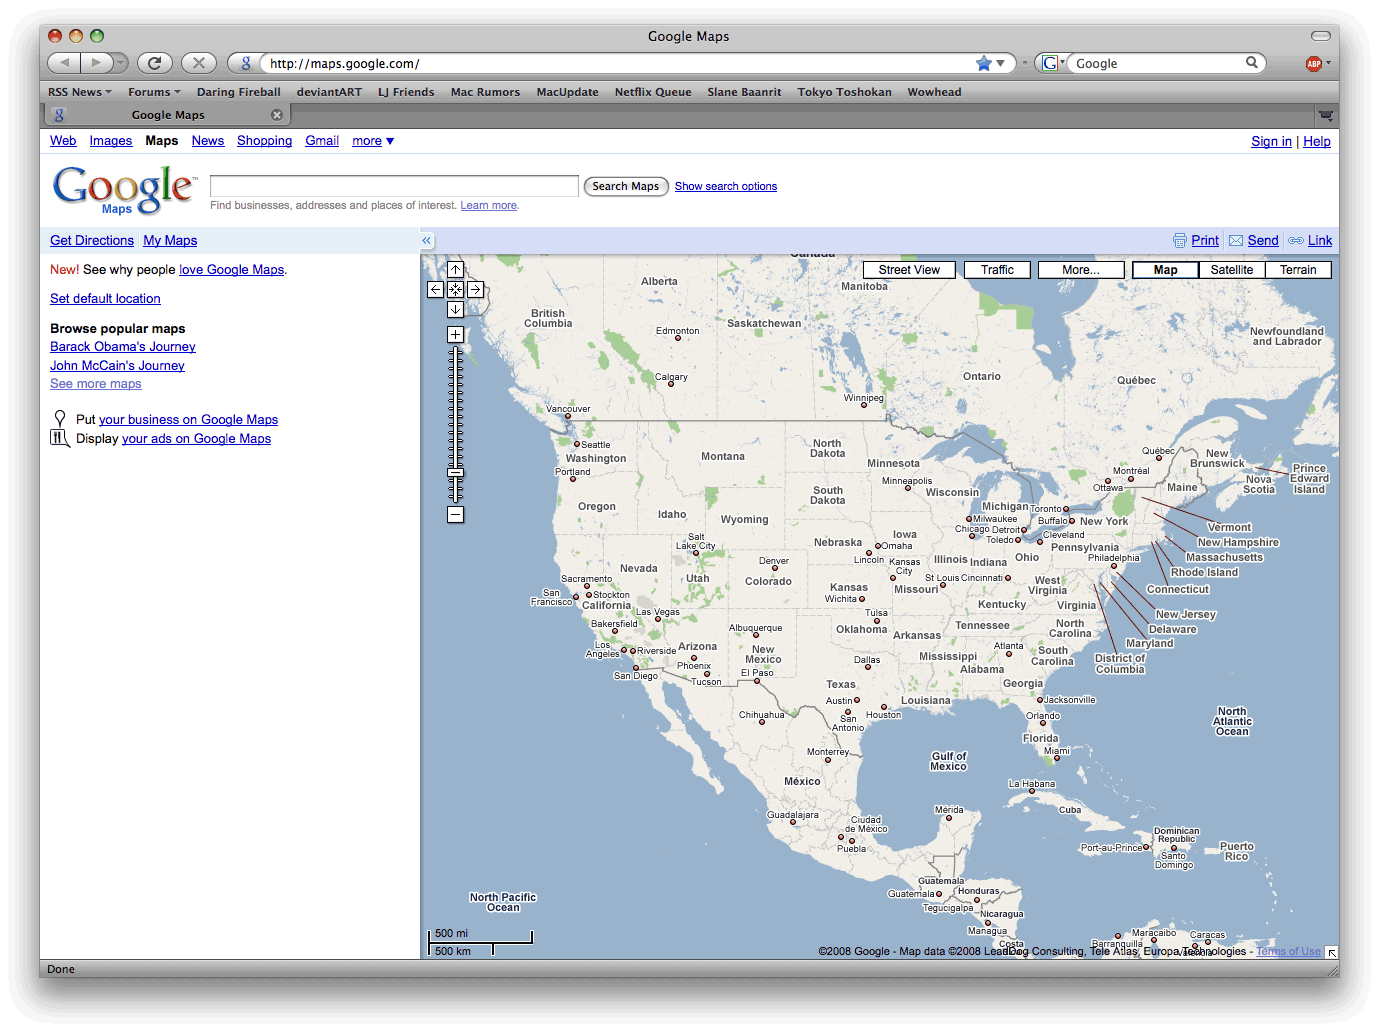The image size is (1379, 1032).
Task: Click the bookmark star in the address bar
Action: [984, 63]
